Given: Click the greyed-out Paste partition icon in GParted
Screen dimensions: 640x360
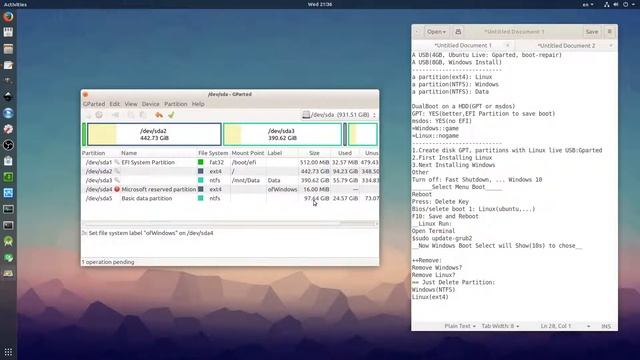Looking at the screenshot, I should [x=142, y=115].
